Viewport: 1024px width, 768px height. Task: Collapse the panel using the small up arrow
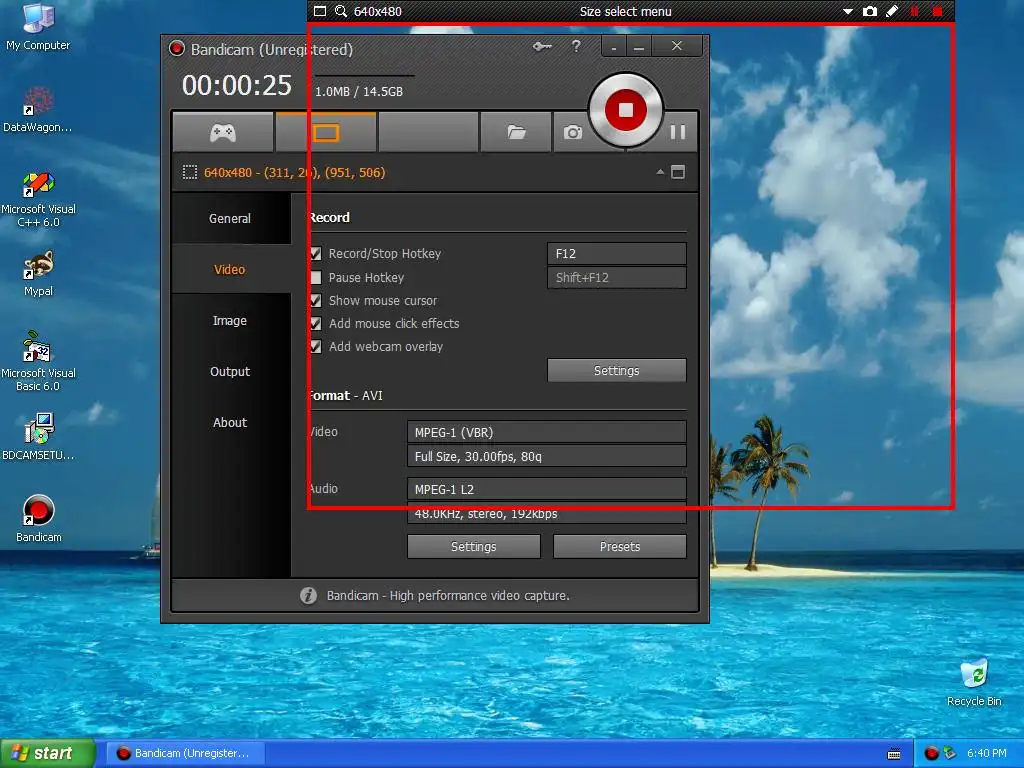click(660, 172)
